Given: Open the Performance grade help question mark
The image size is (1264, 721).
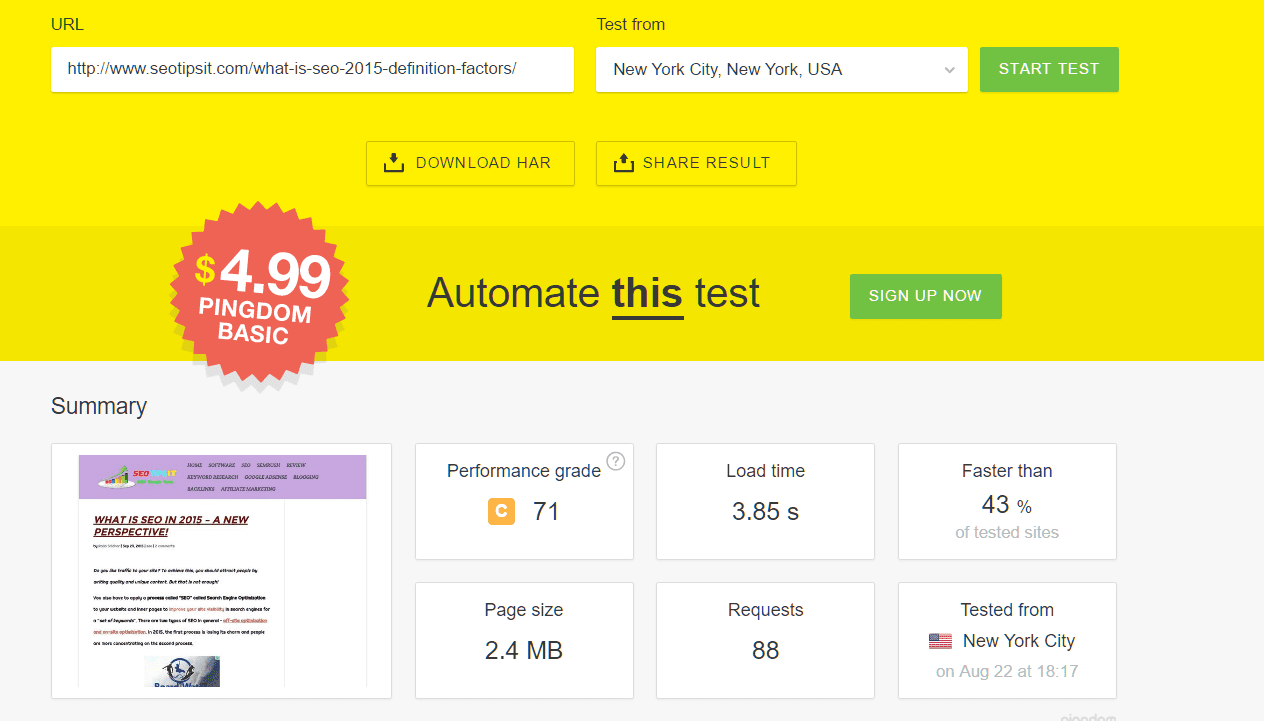Looking at the screenshot, I should click(x=615, y=462).
